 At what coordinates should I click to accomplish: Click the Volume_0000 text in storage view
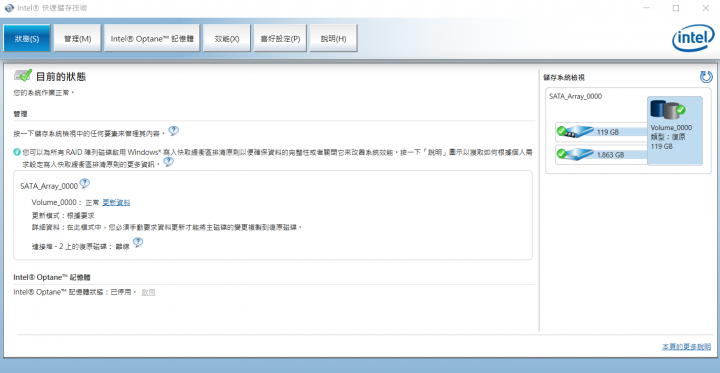coord(671,128)
